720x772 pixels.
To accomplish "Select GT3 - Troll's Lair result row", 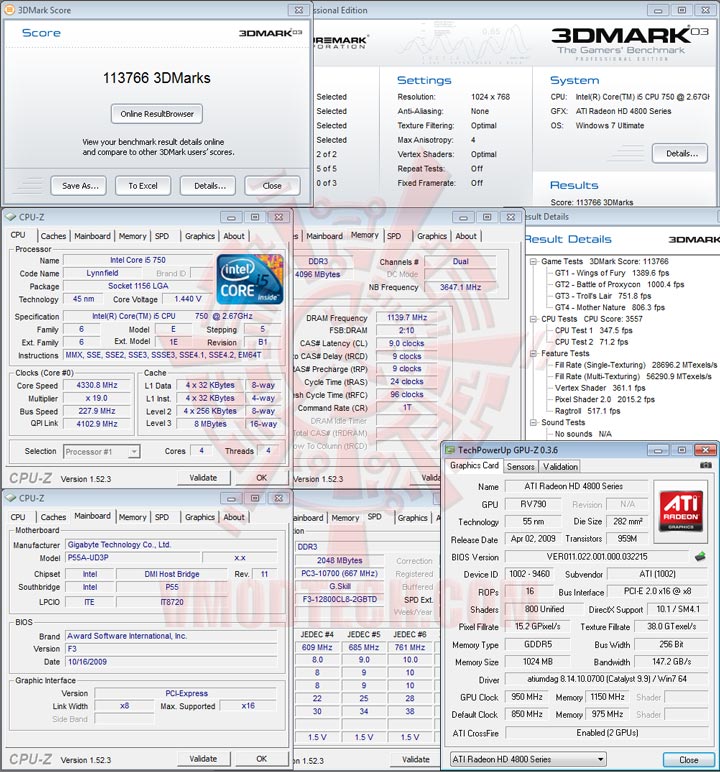I will coord(603,296).
